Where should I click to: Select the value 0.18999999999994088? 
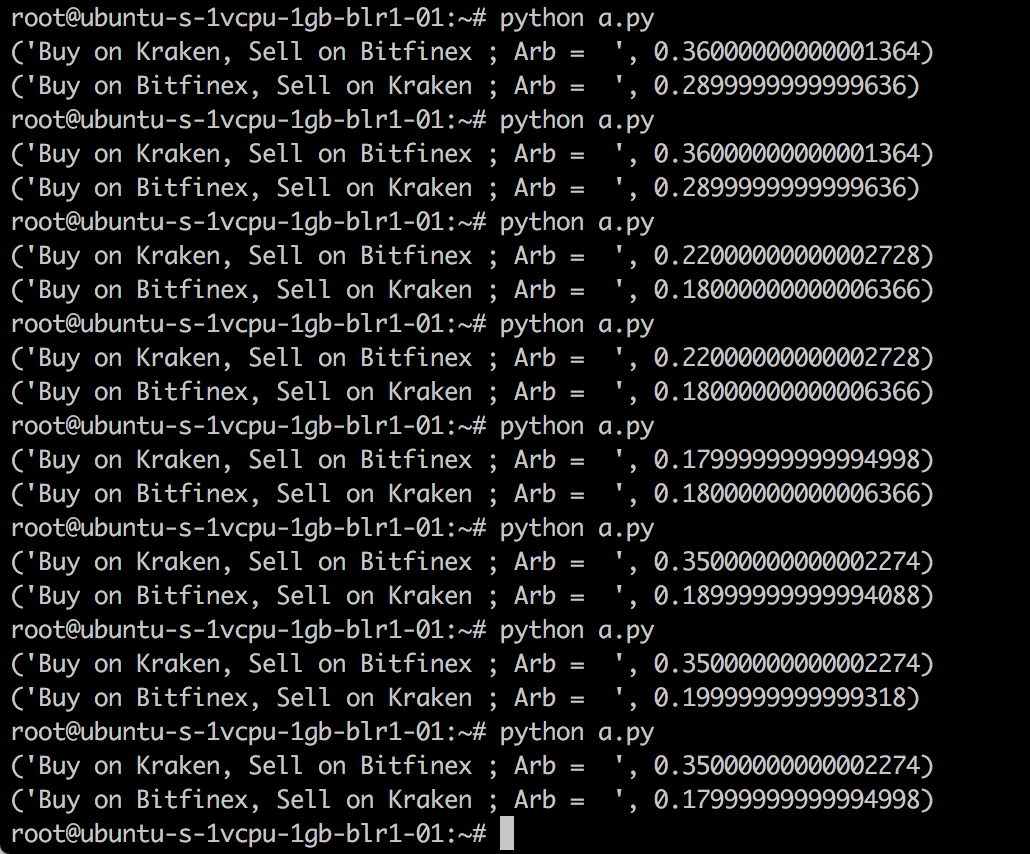(x=786, y=596)
